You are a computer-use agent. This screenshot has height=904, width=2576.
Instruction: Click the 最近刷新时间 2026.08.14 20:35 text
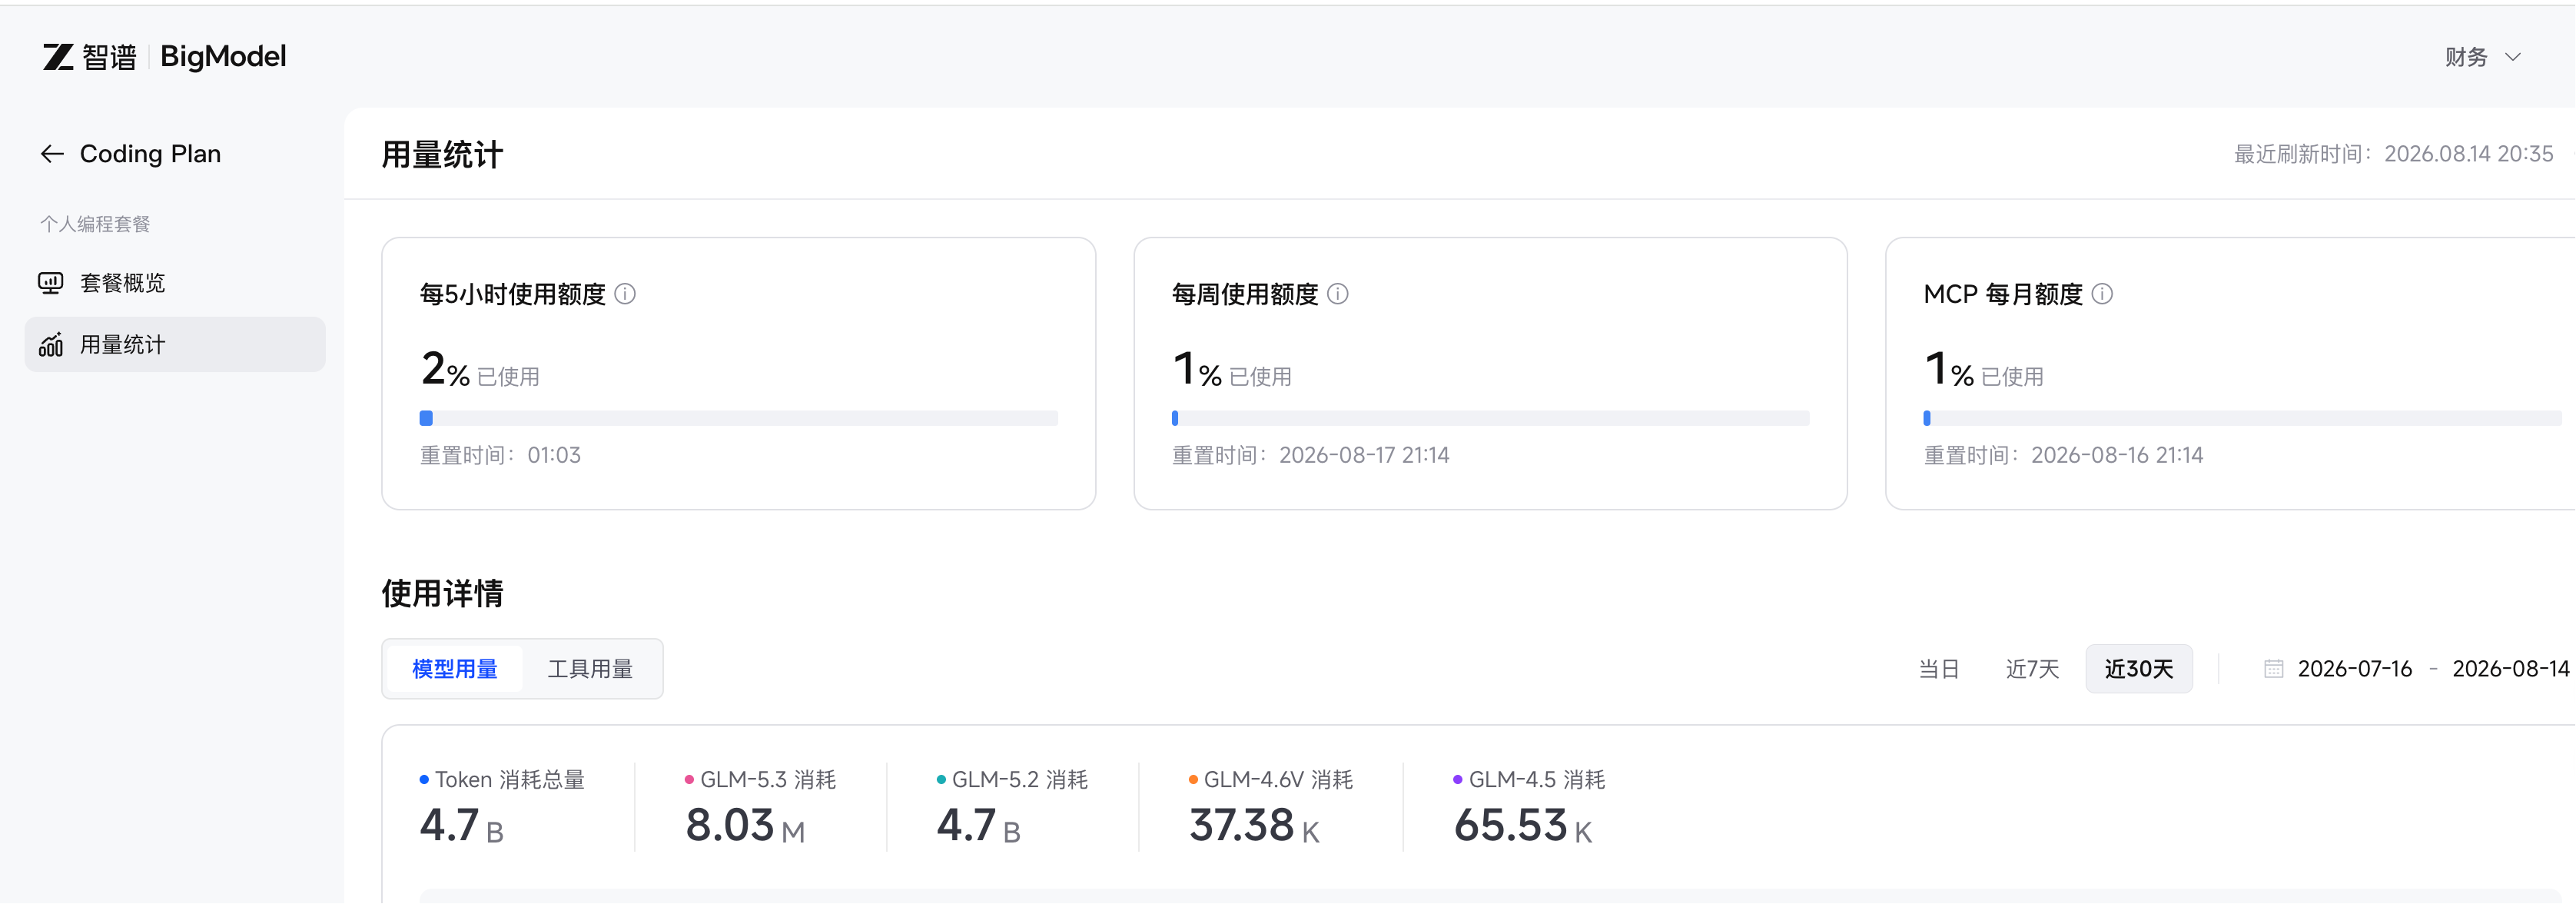click(2394, 154)
